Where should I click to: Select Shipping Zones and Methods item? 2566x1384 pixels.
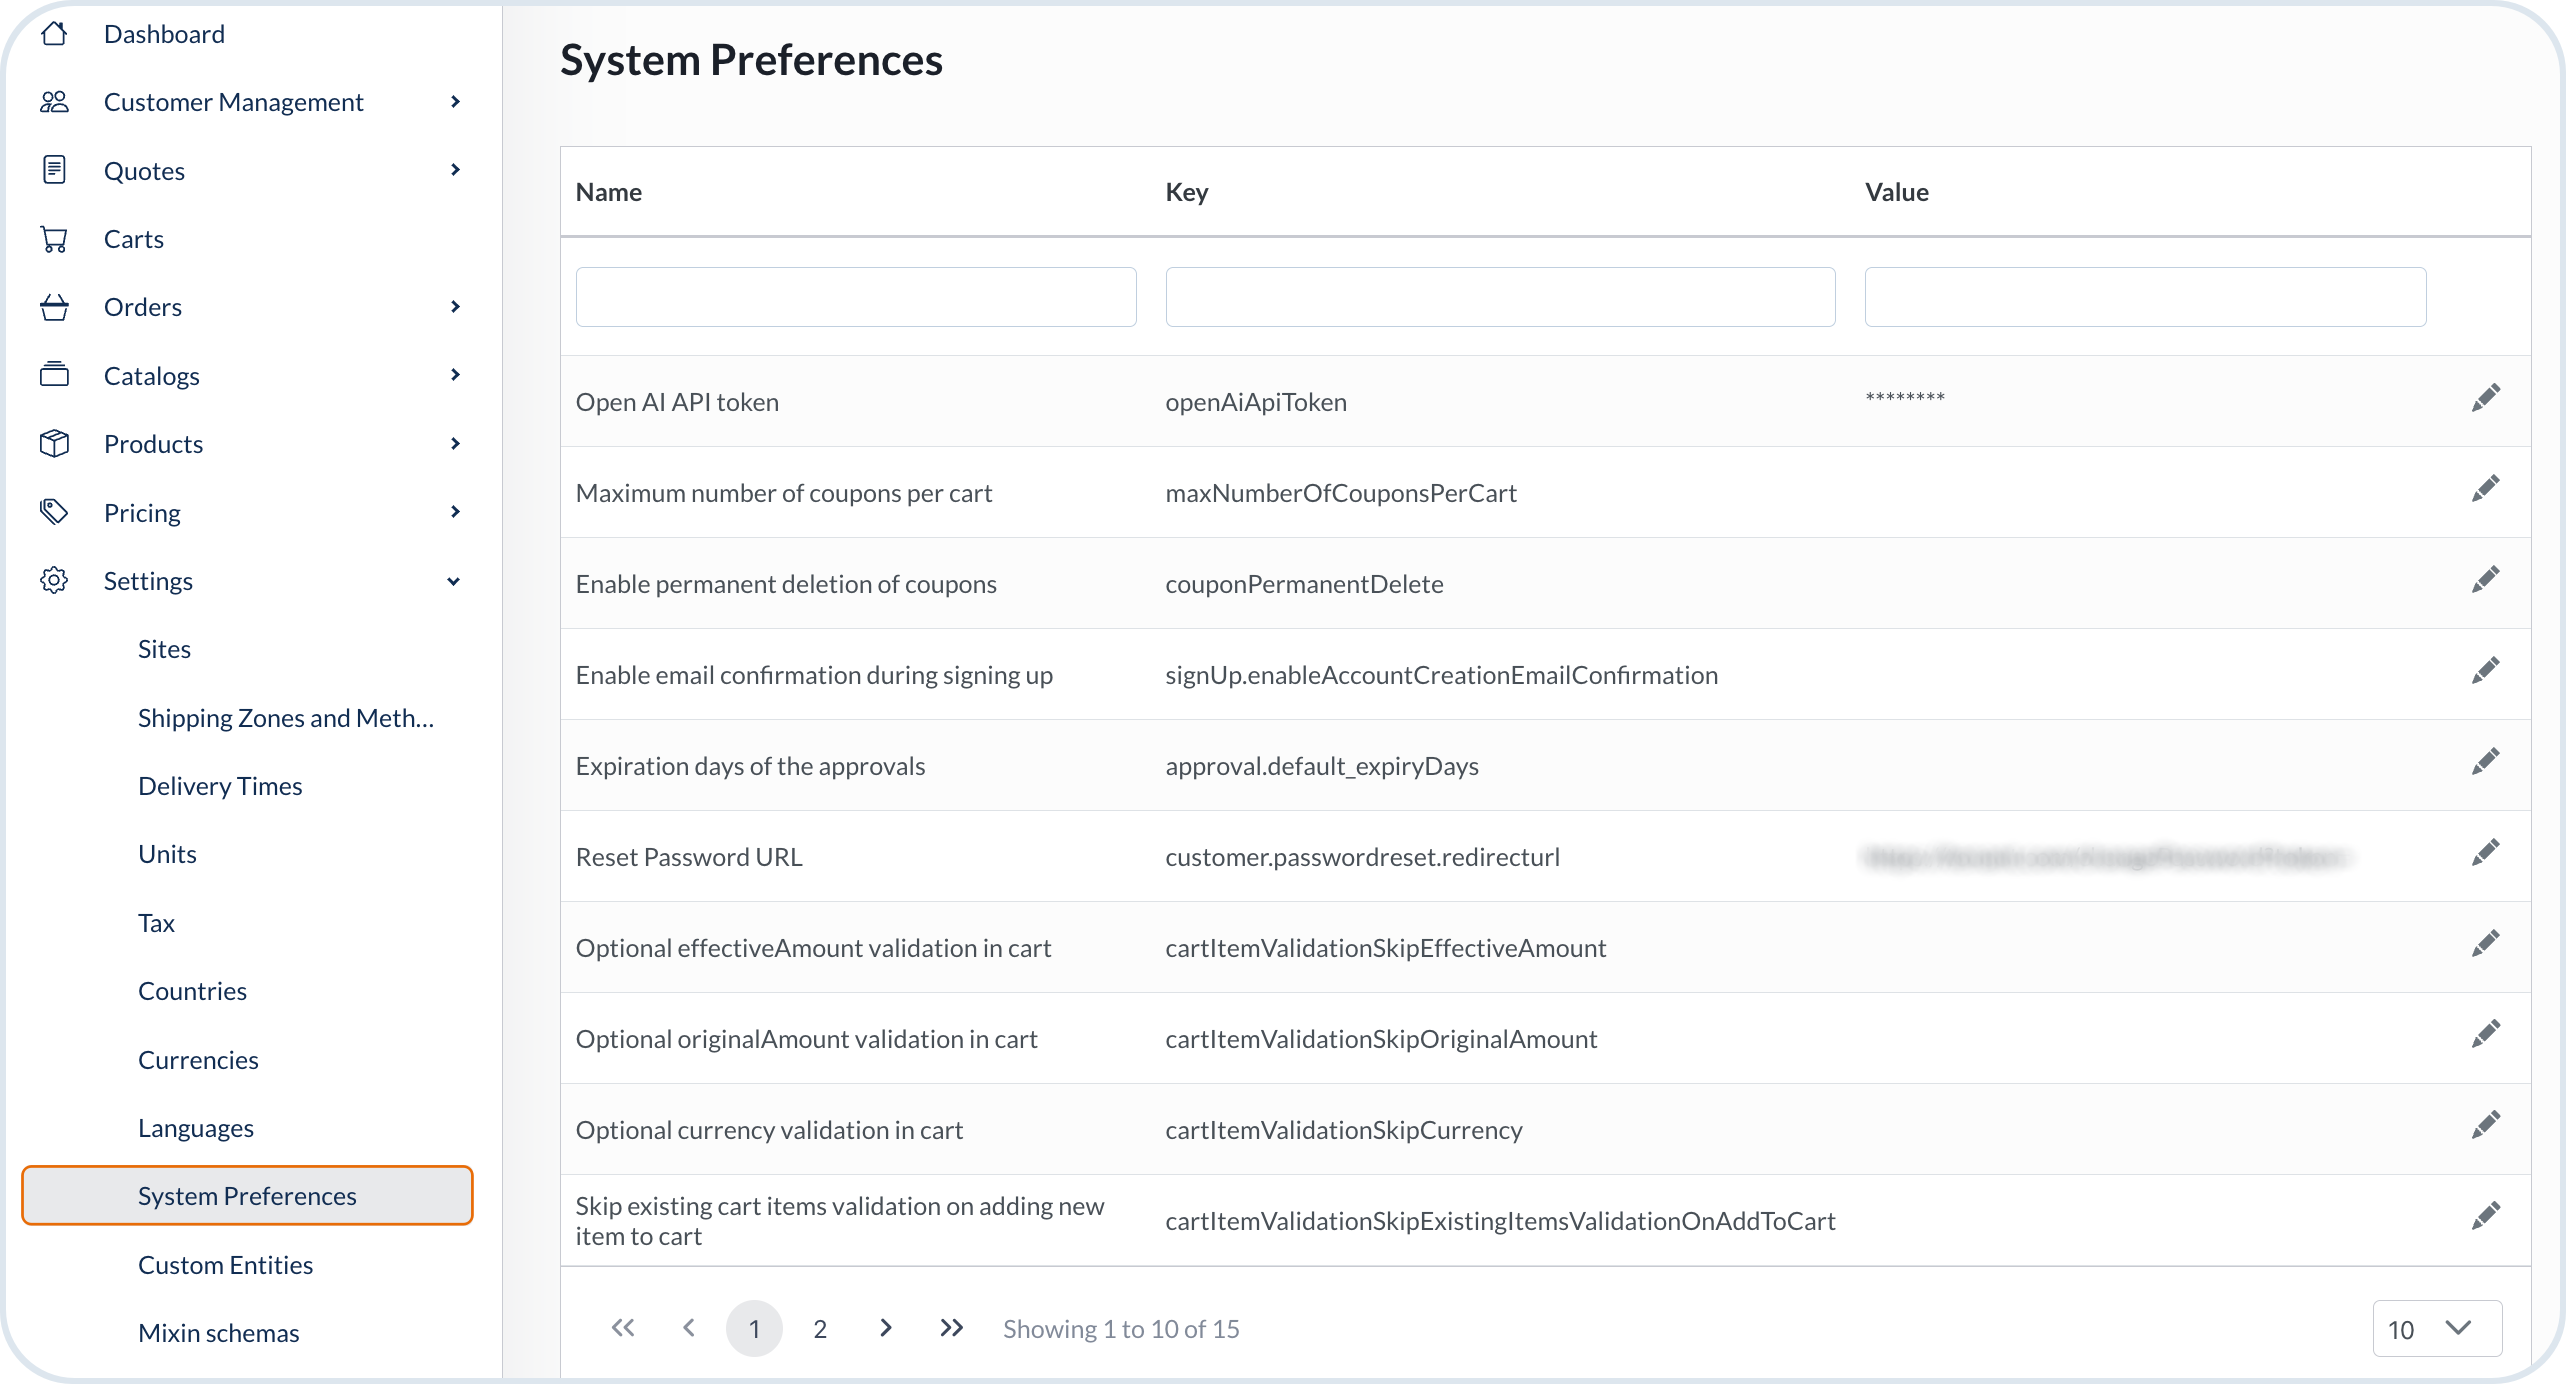(x=285, y=718)
